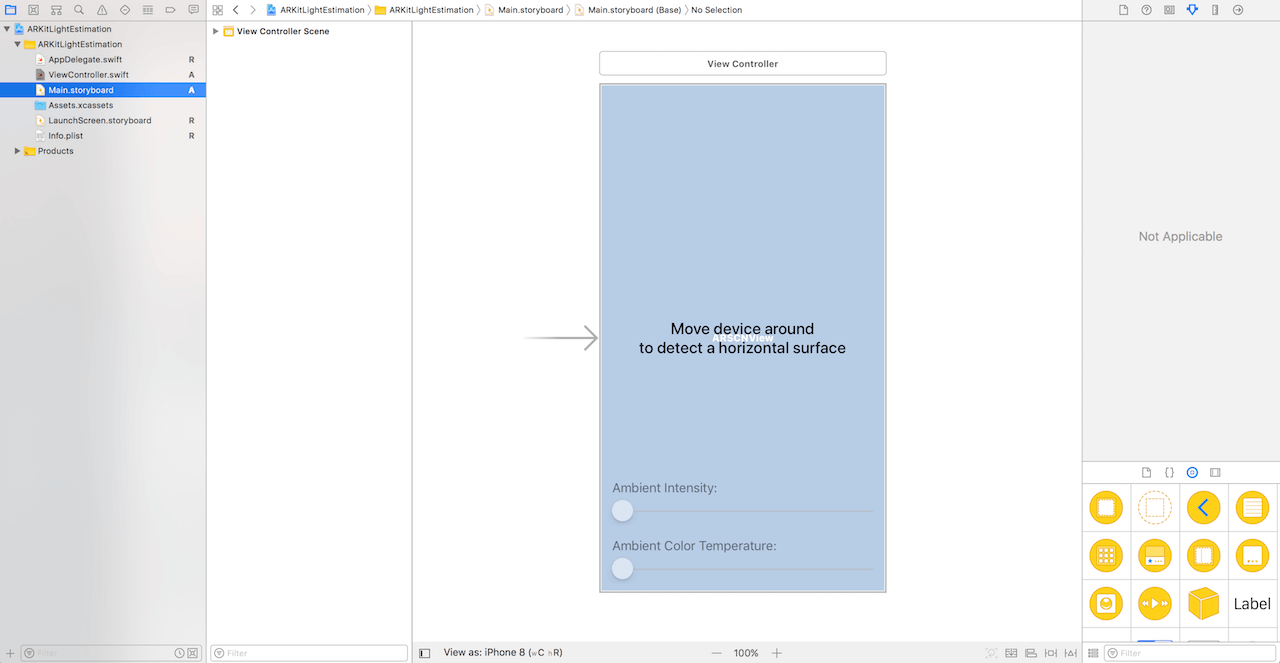
Task: Expand the Products folder
Action: tap(17, 151)
